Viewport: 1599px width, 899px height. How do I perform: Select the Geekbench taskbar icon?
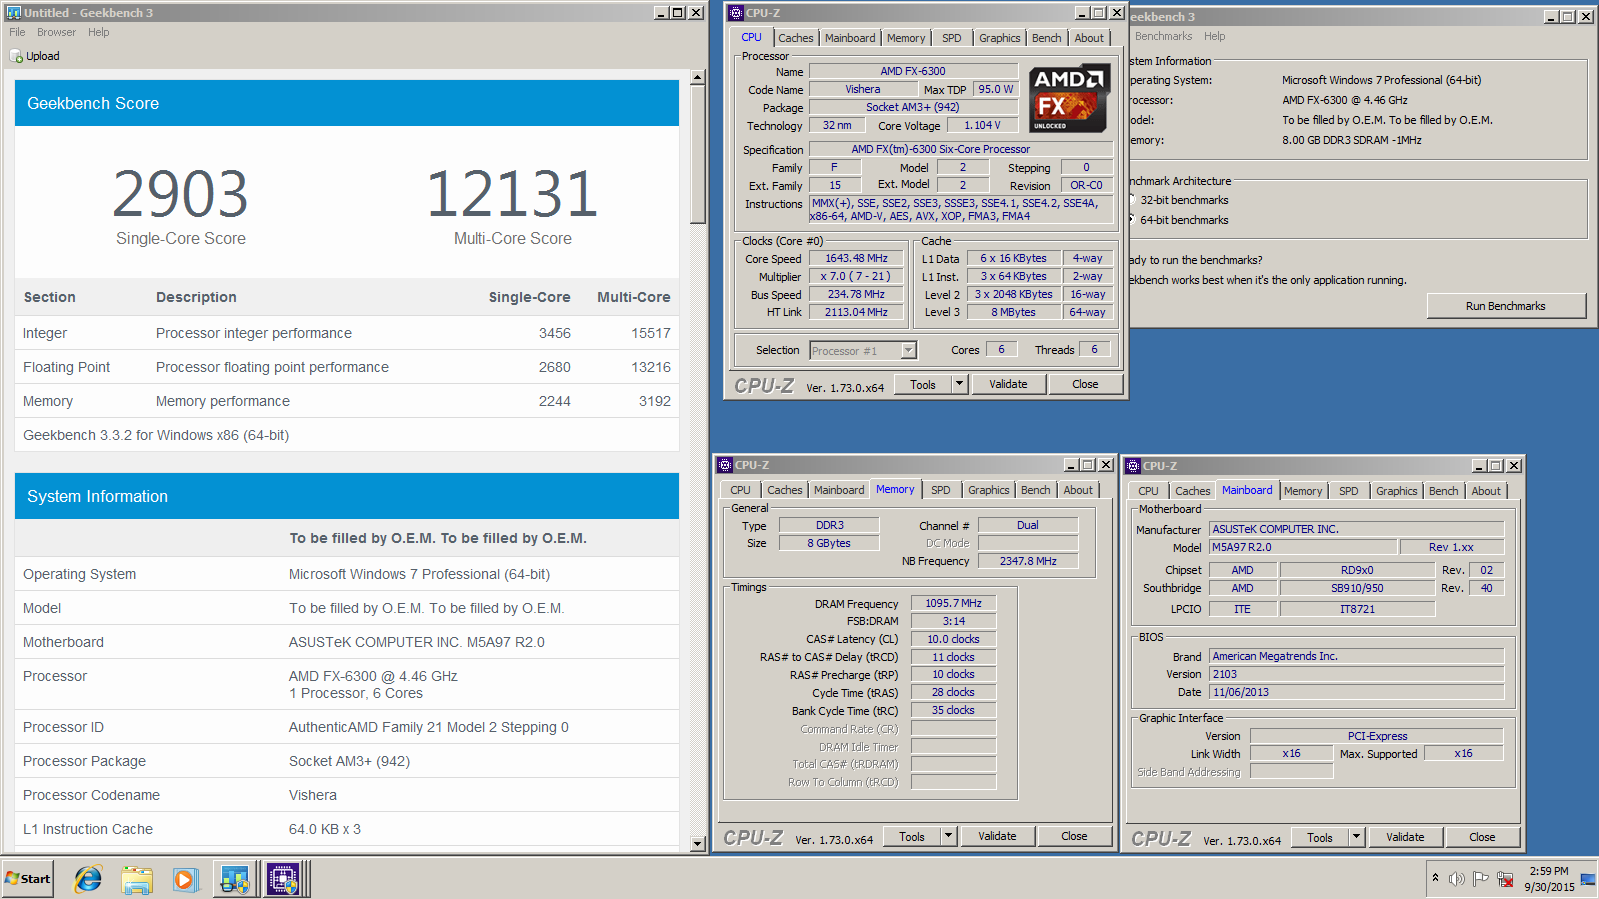coord(235,879)
